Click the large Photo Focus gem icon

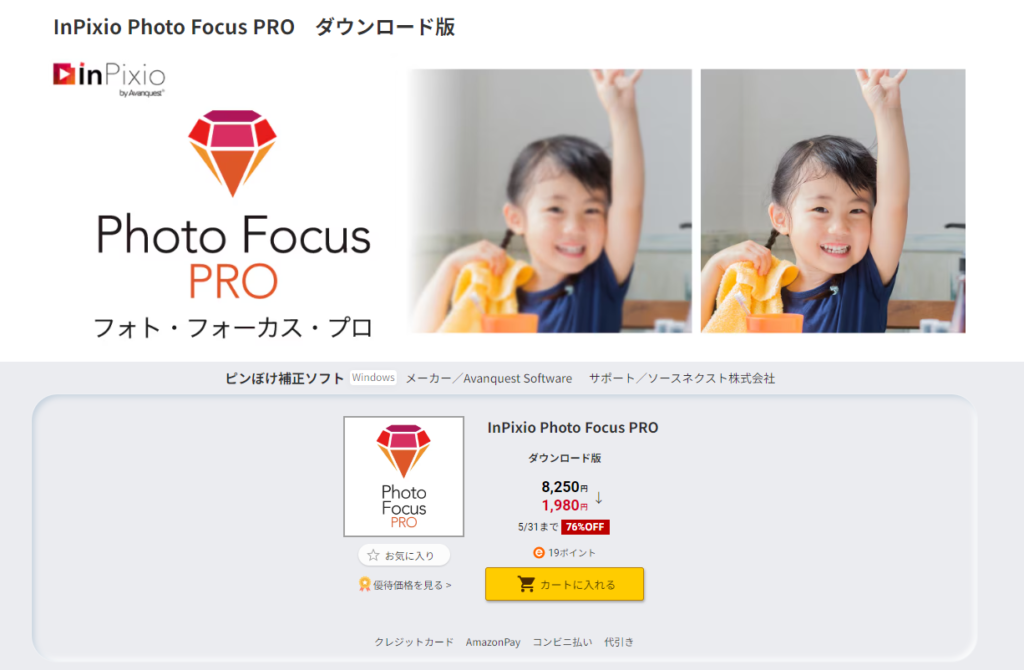tap(232, 153)
